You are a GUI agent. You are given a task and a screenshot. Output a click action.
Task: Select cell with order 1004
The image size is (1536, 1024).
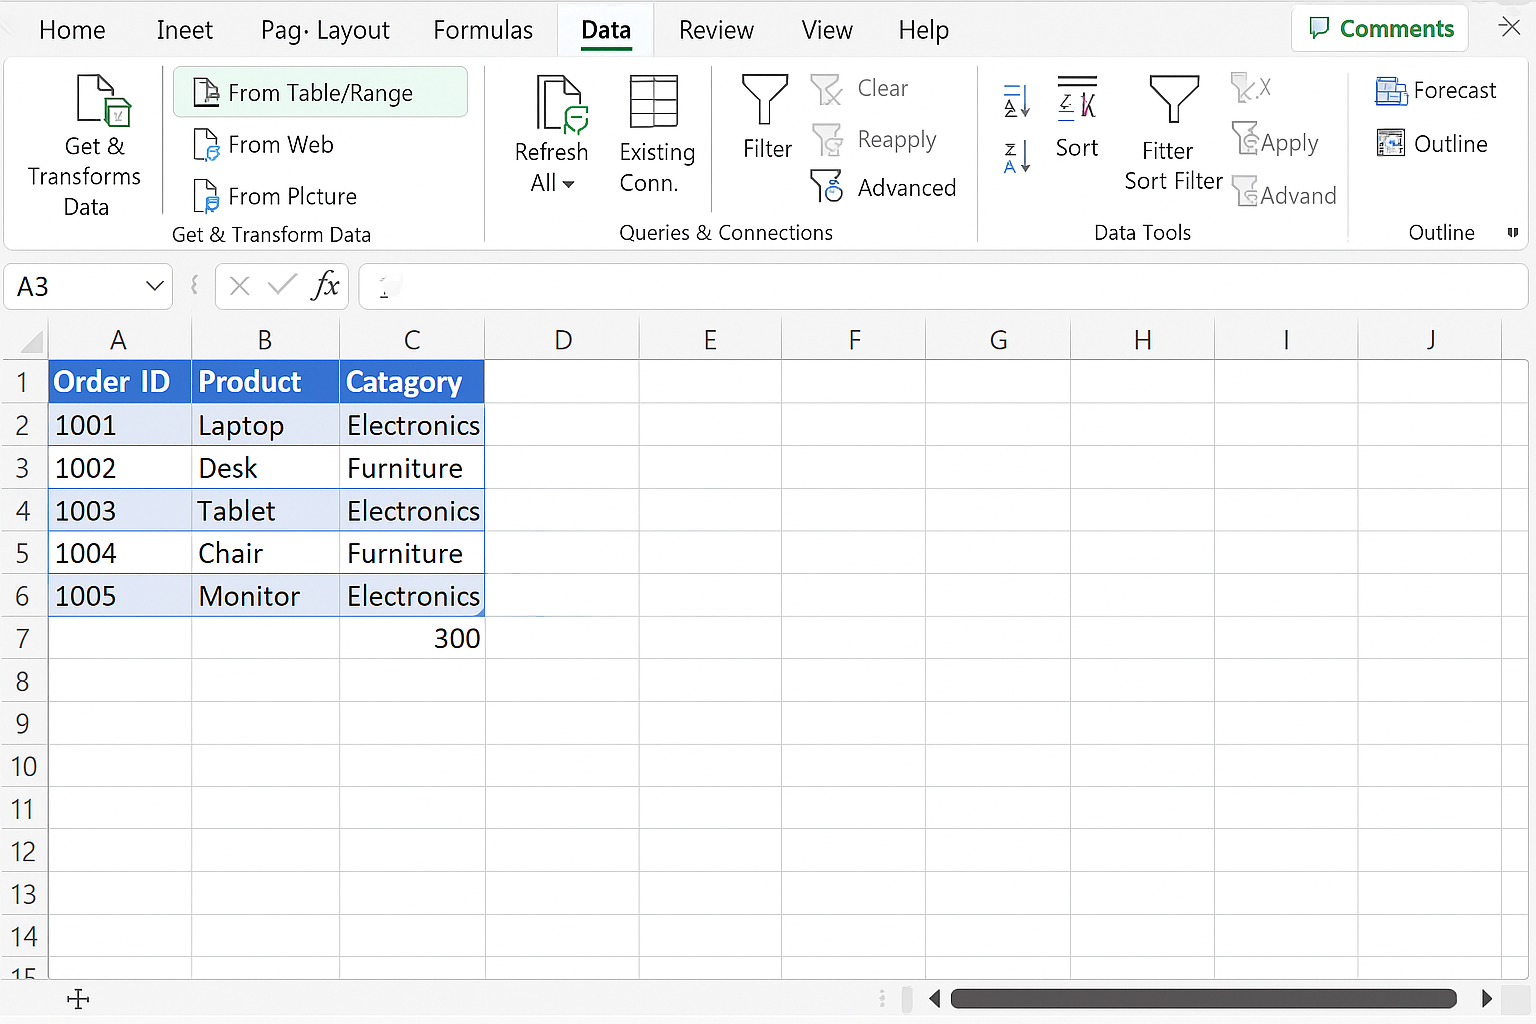click(120, 553)
